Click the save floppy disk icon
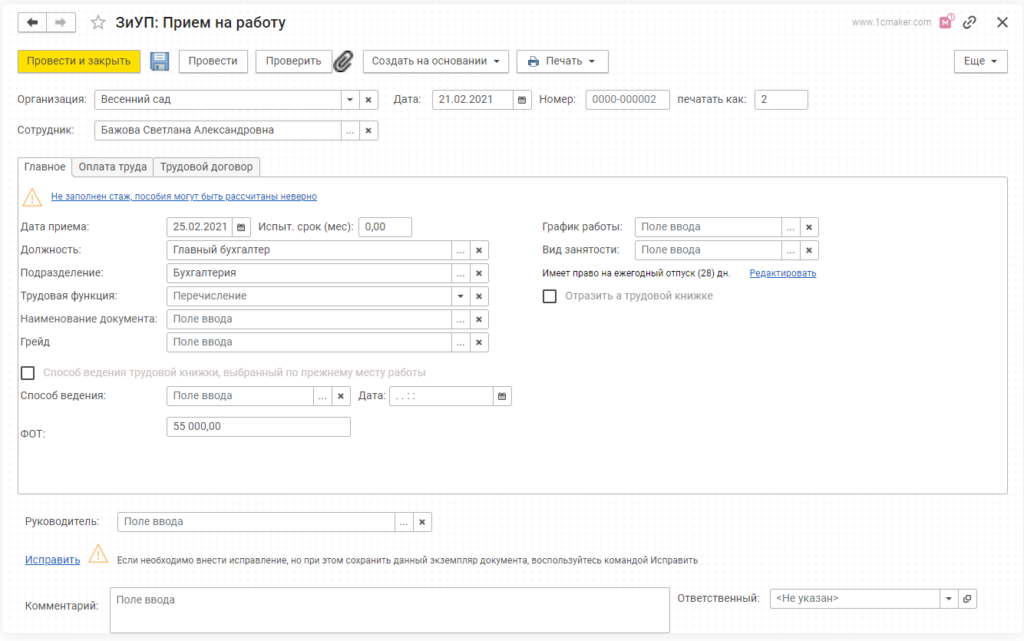Image resolution: width=1024 pixels, height=641 pixels. pyautogui.click(x=159, y=62)
